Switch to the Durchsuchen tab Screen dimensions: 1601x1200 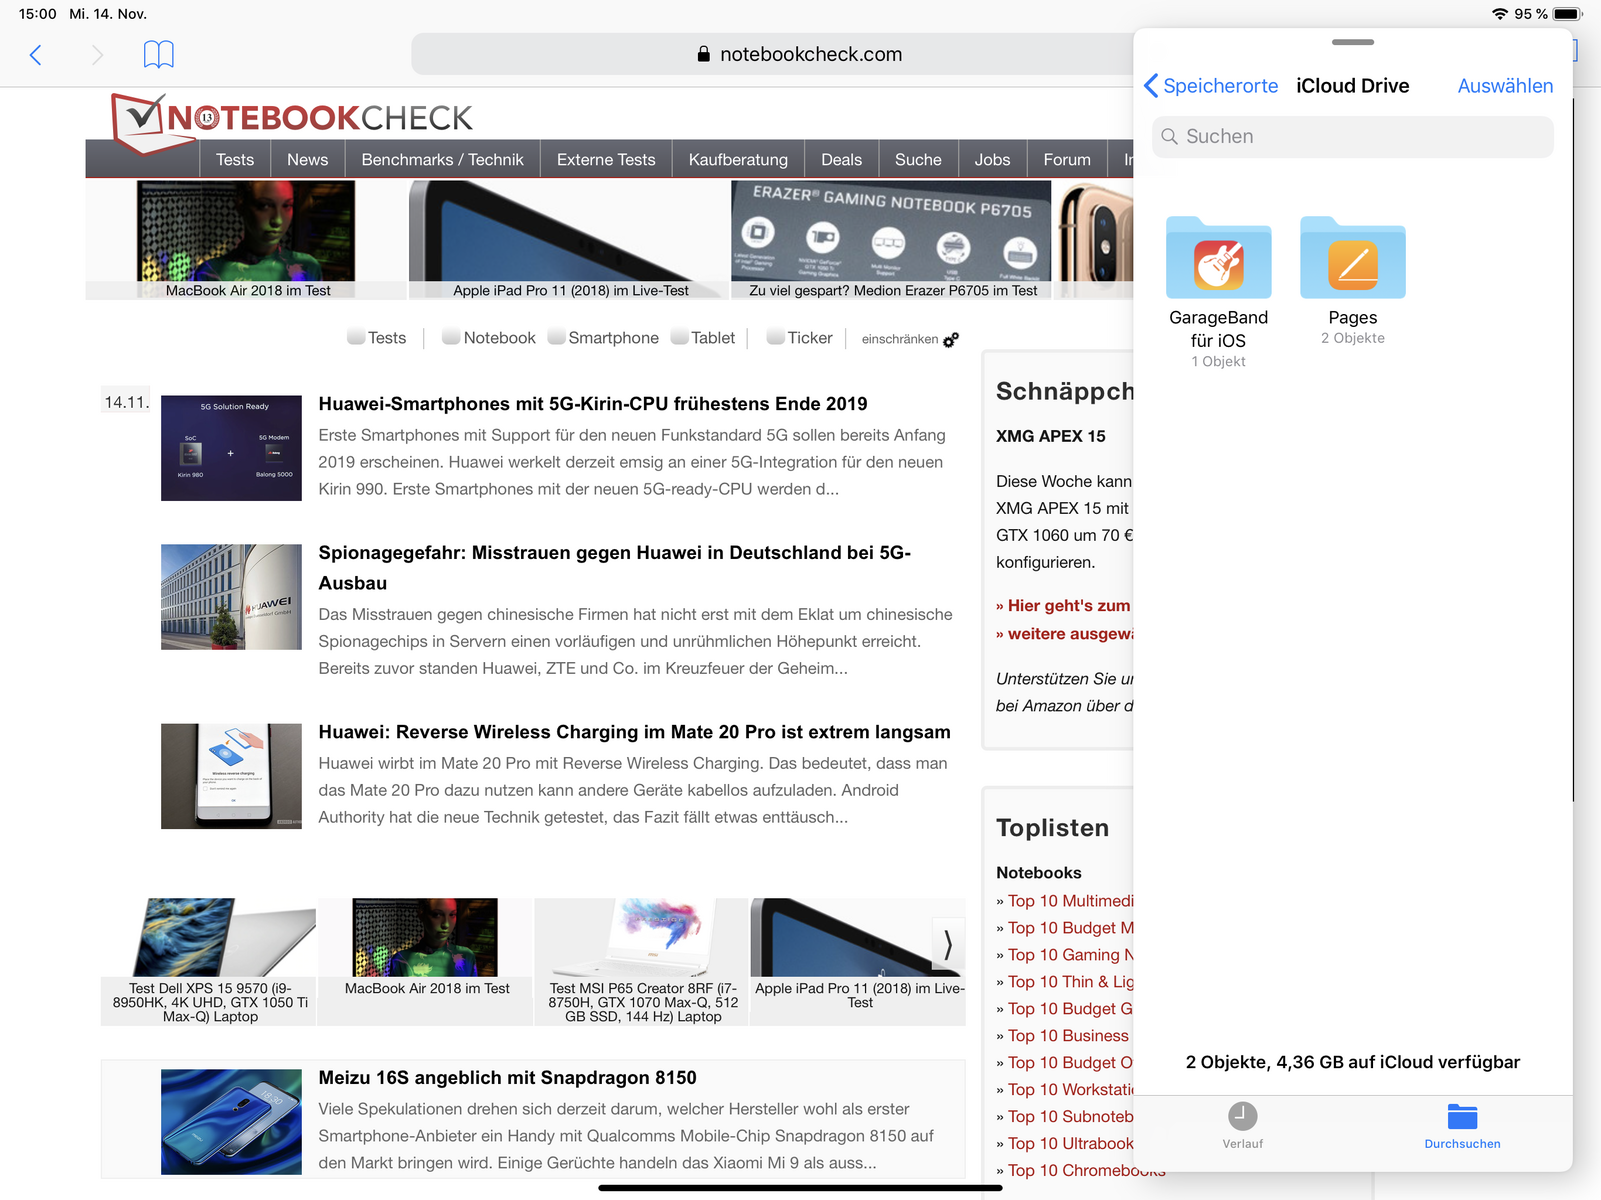click(x=1462, y=1126)
